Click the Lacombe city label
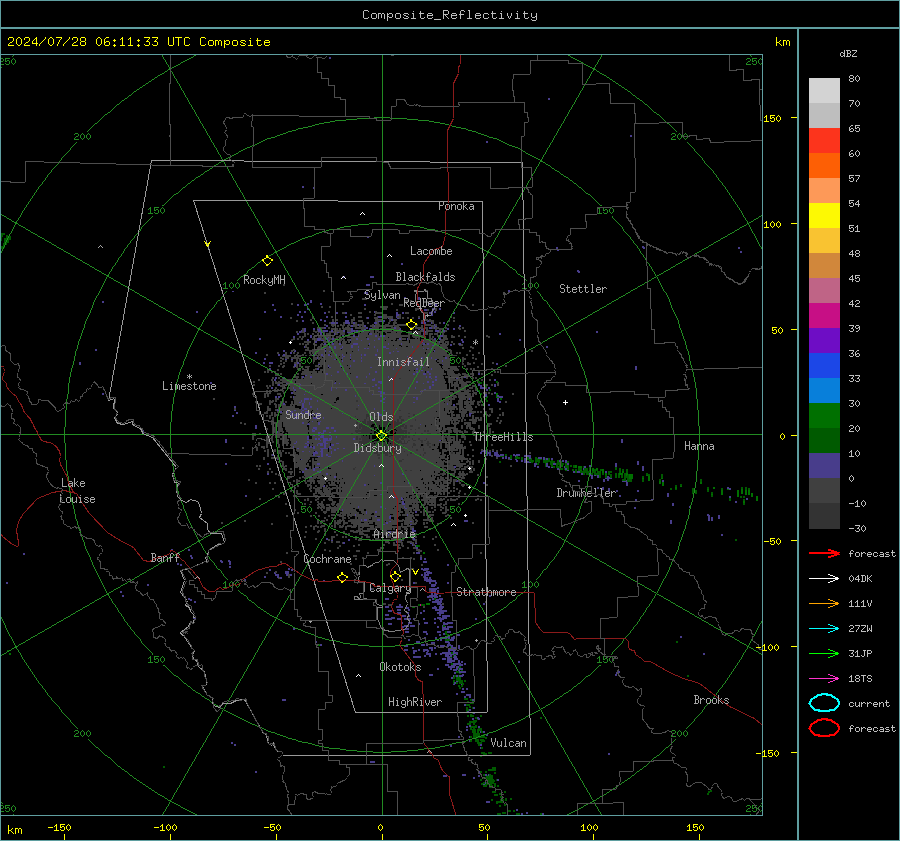Image resolution: width=900 pixels, height=841 pixels. point(431,251)
